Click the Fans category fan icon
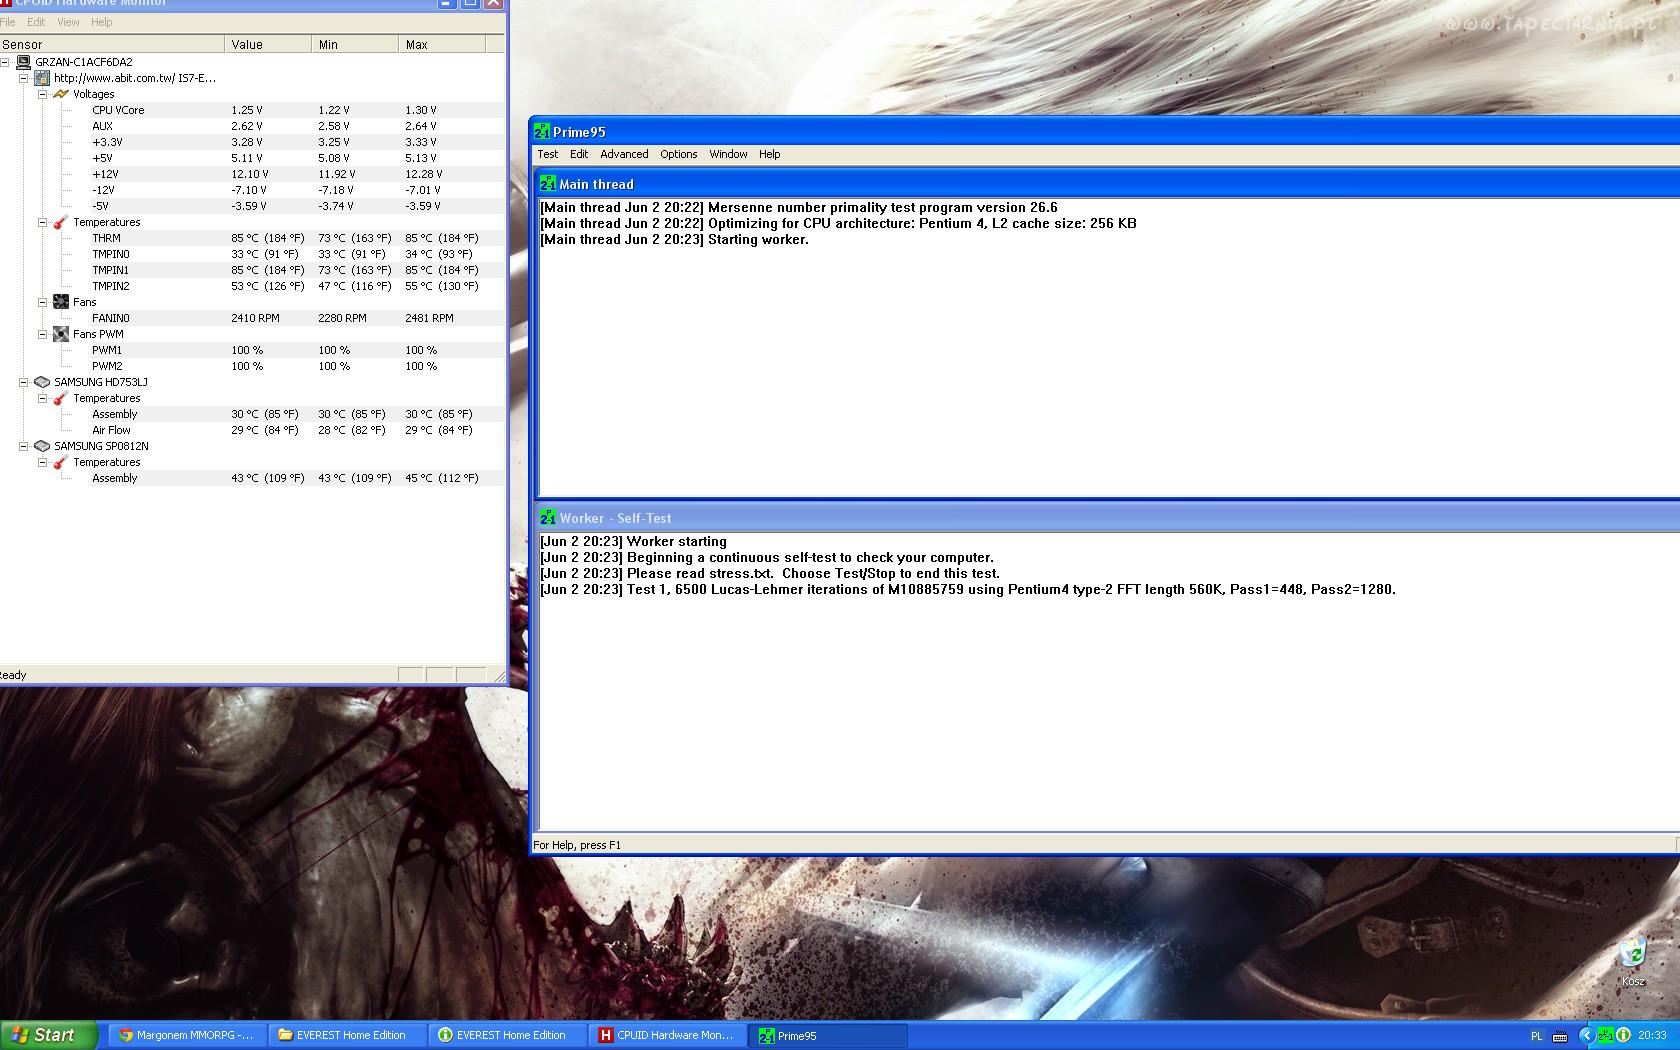The image size is (1680, 1050). [x=61, y=302]
